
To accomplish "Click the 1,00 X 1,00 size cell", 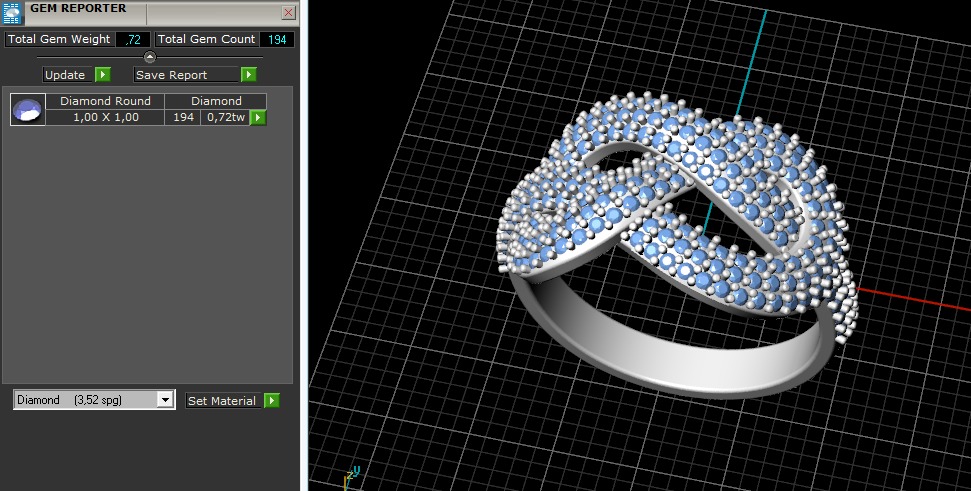I will [105, 118].
